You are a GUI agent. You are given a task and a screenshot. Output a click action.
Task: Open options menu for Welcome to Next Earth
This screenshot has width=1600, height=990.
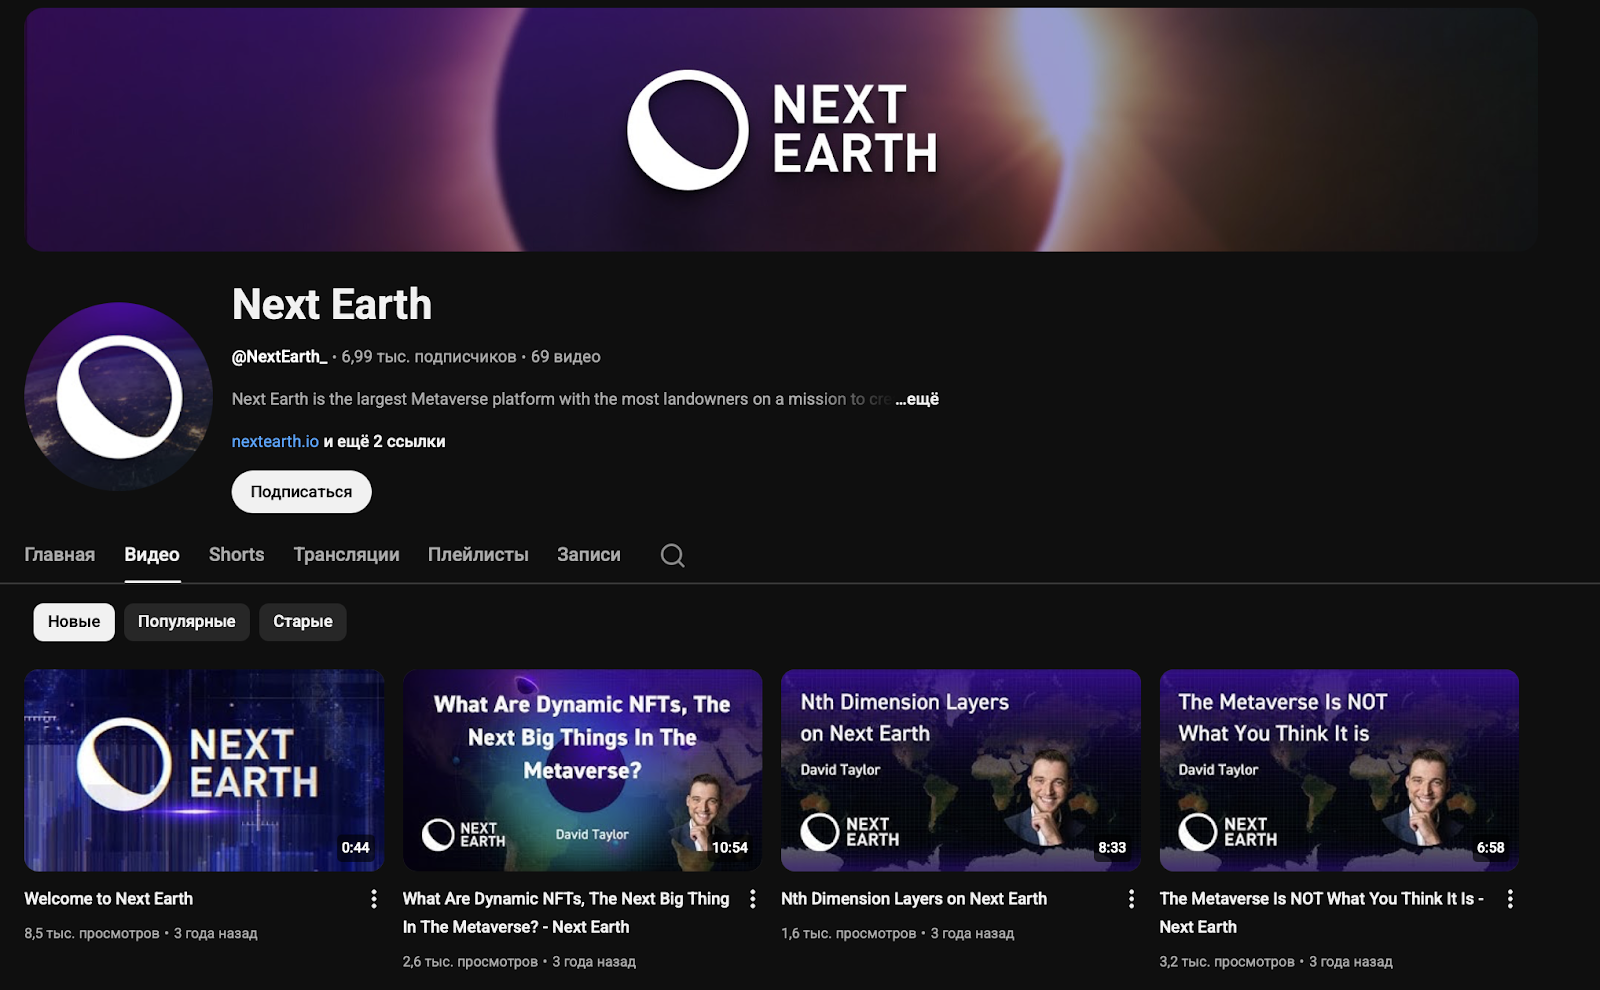click(x=374, y=899)
